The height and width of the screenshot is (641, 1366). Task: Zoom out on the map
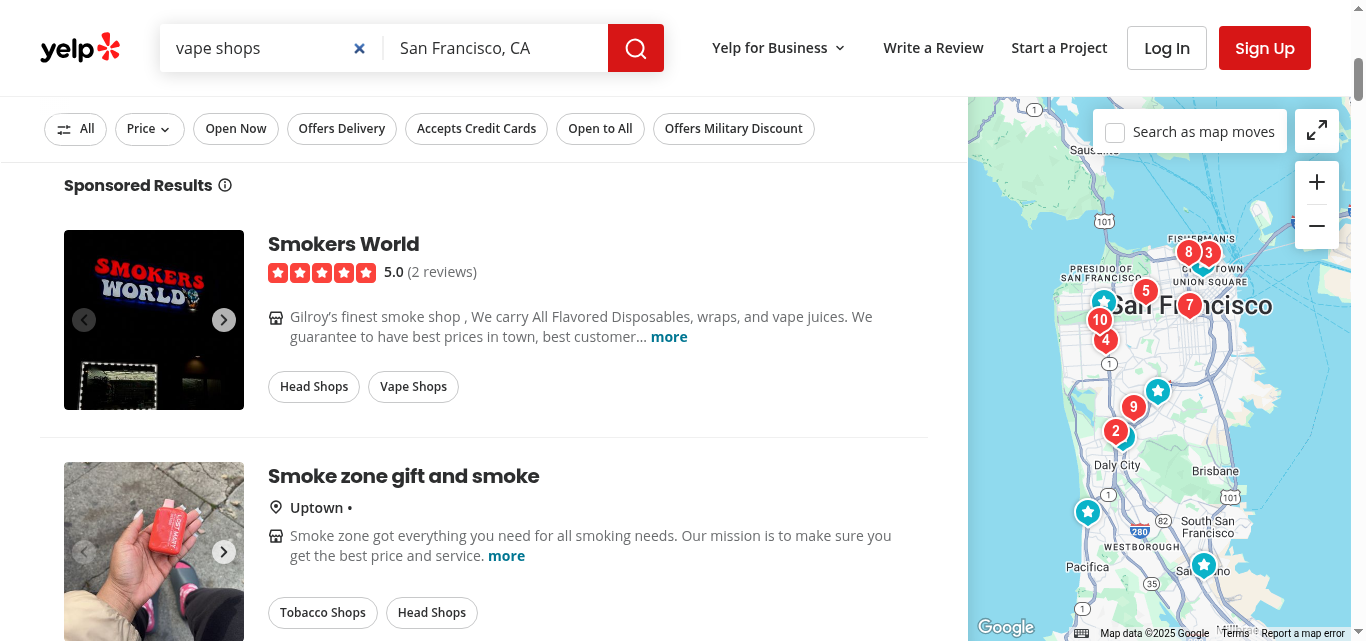[x=1317, y=226]
